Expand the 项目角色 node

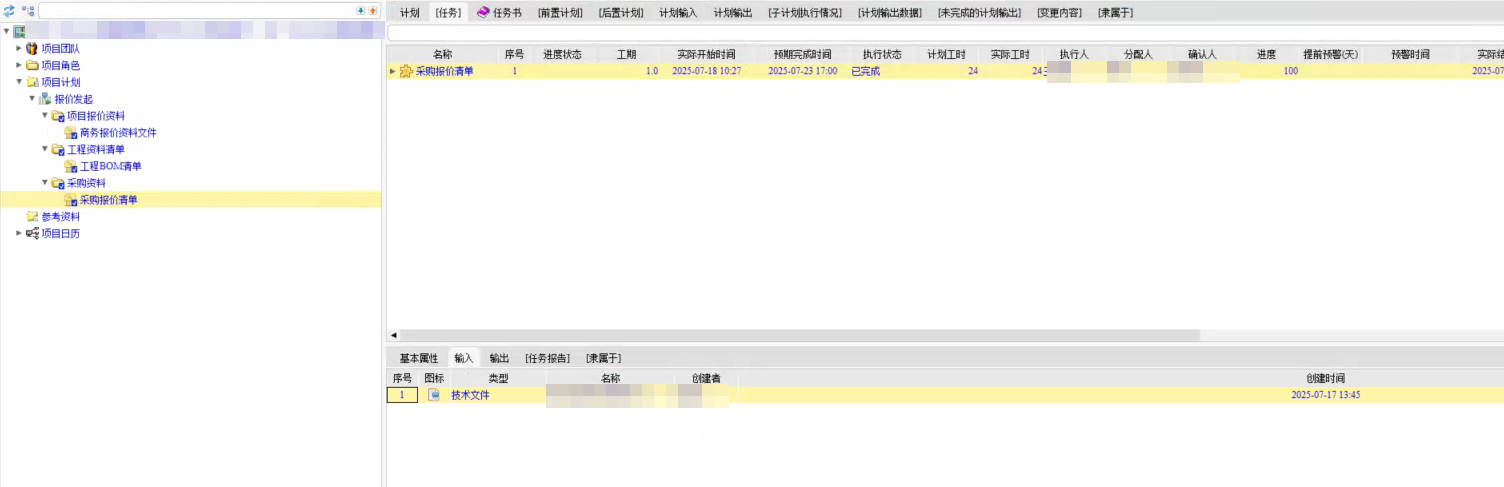[18, 65]
